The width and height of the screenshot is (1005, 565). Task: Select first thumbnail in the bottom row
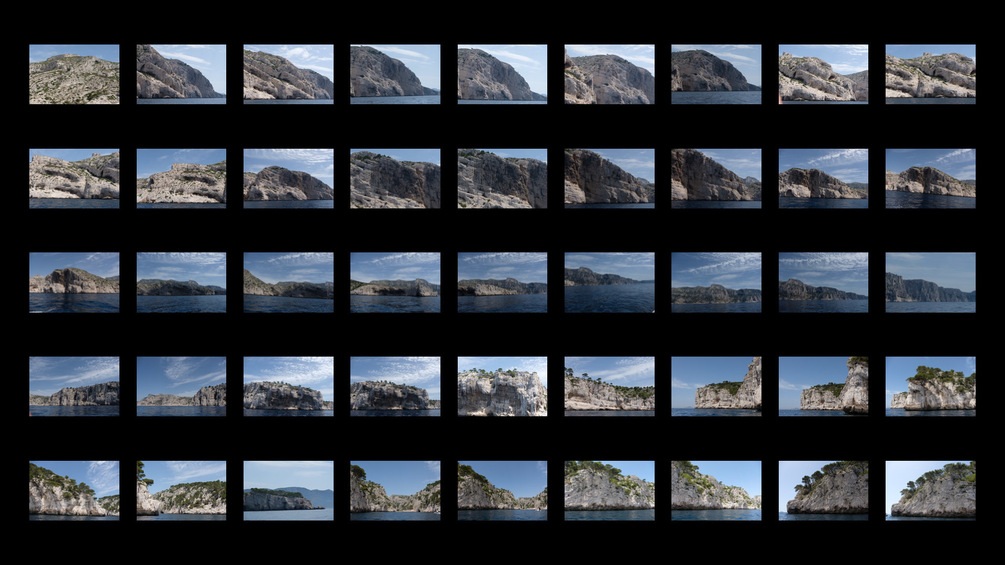[x=74, y=491]
